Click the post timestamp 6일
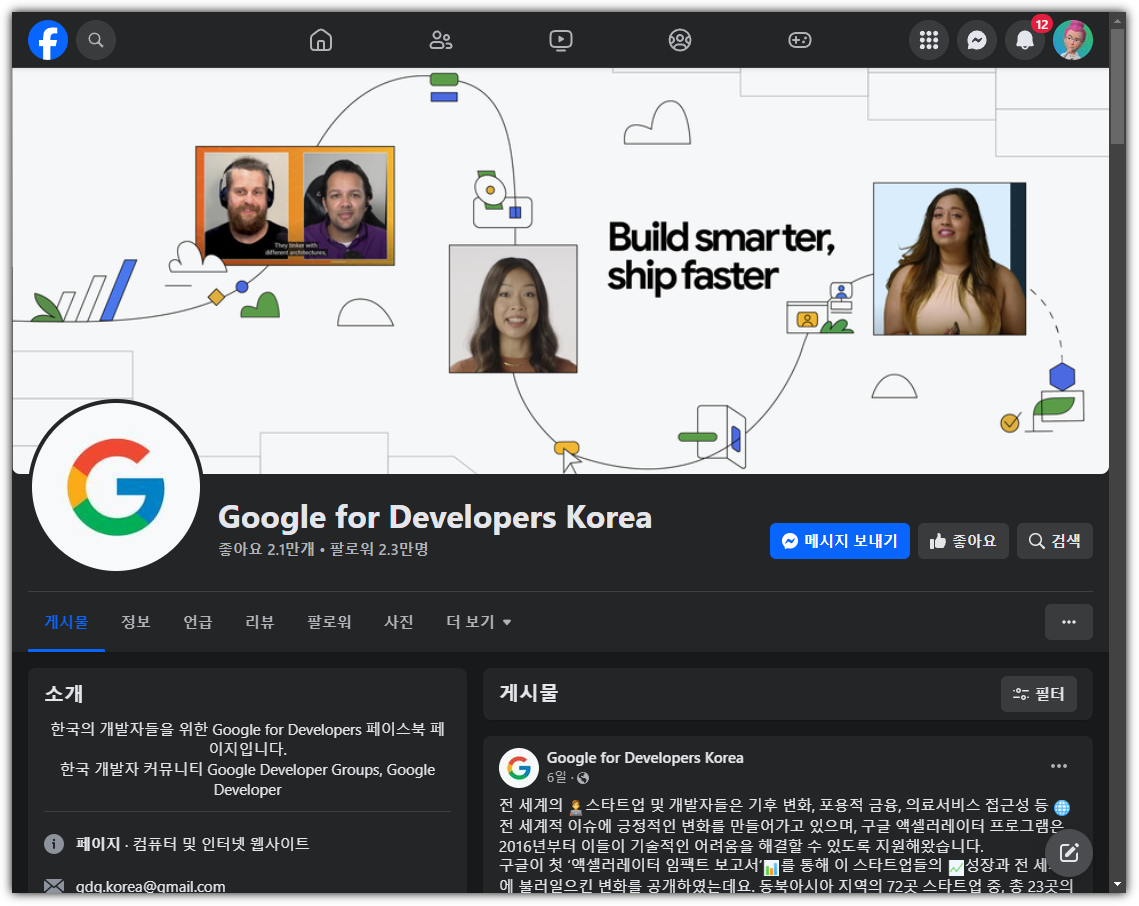Viewport: 1139px width, 906px height. 556,777
